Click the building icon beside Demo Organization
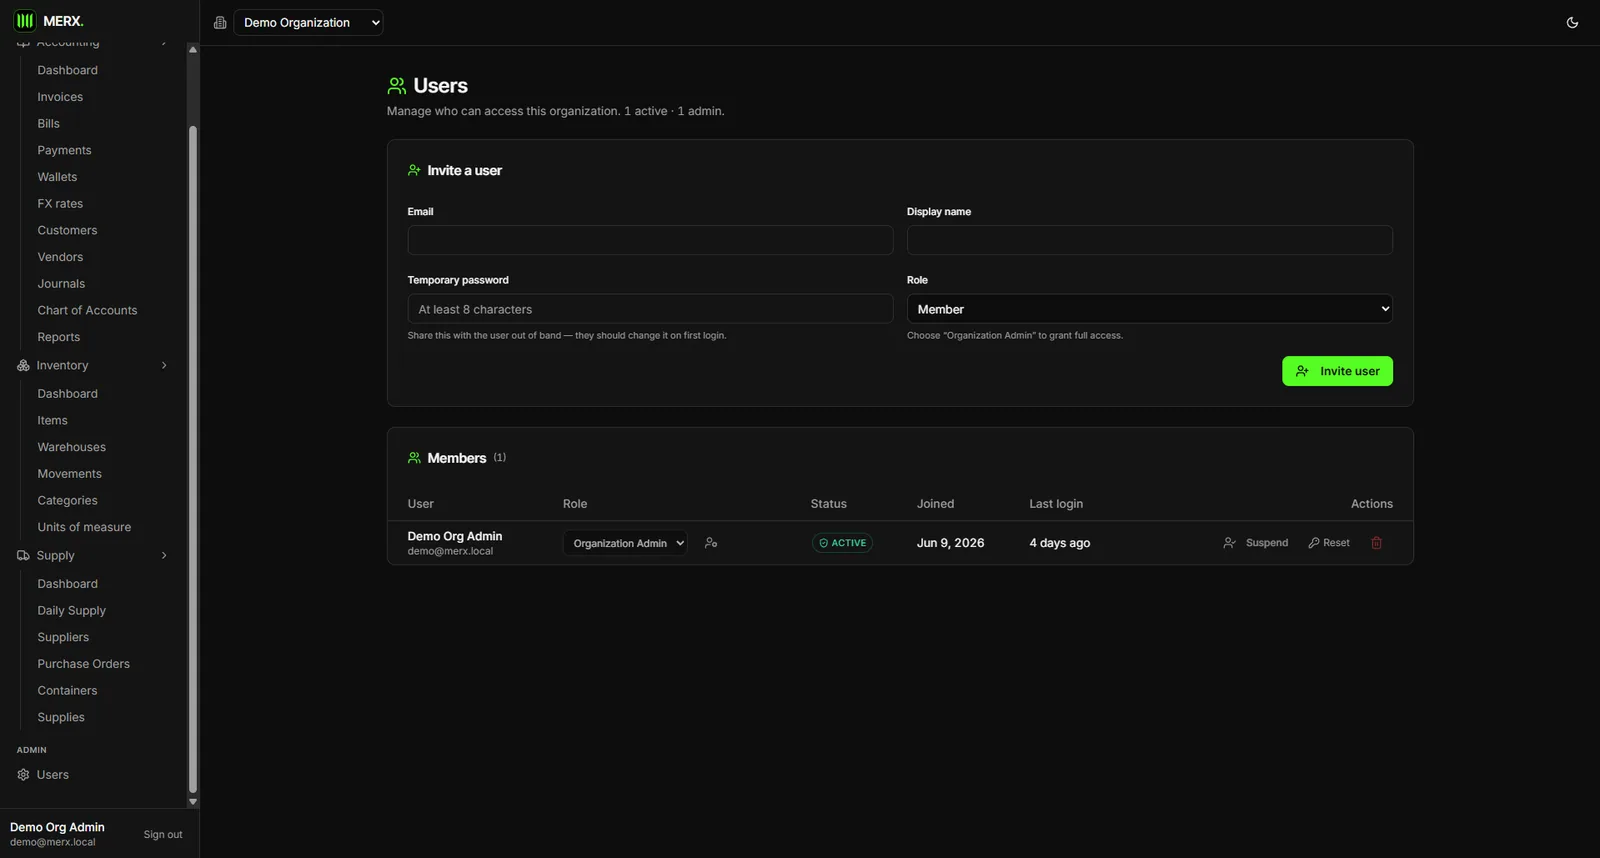Viewport: 1600px width, 858px height. pyautogui.click(x=220, y=23)
